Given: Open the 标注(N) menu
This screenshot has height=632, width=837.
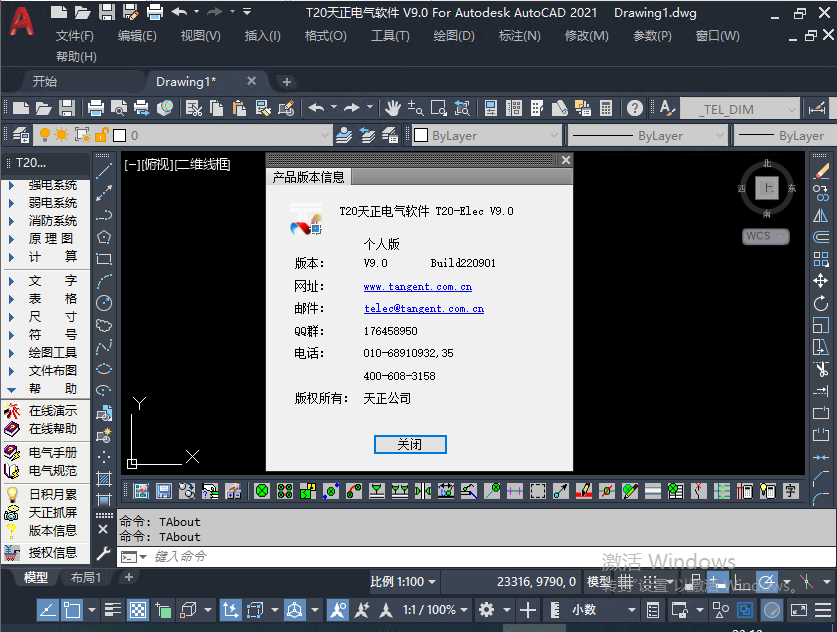Looking at the screenshot, I should (519, 36).
